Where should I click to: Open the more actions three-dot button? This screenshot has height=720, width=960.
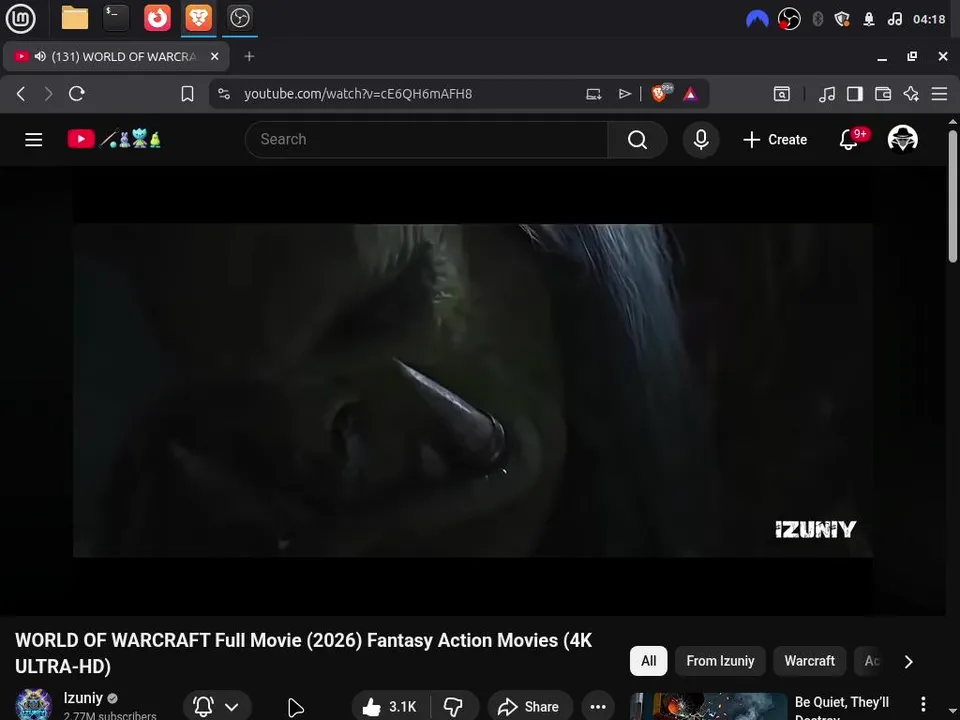[x=598, y=707]
